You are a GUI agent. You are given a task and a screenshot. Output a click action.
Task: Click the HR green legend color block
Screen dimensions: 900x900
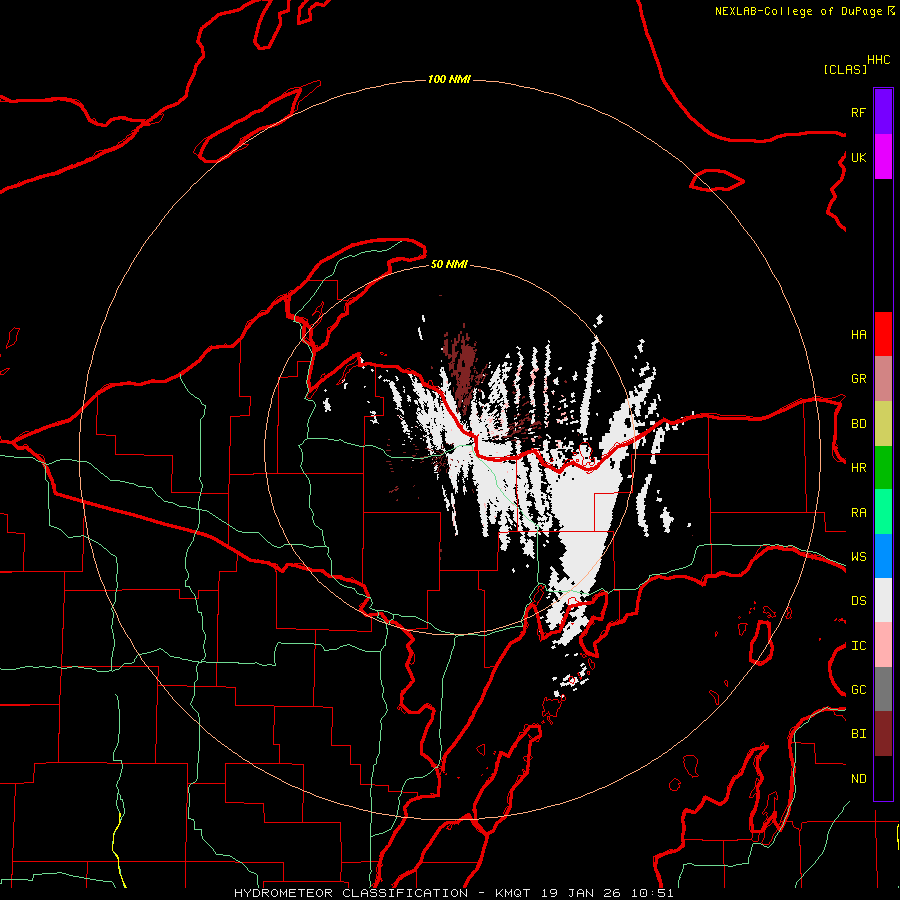[883, 468]
